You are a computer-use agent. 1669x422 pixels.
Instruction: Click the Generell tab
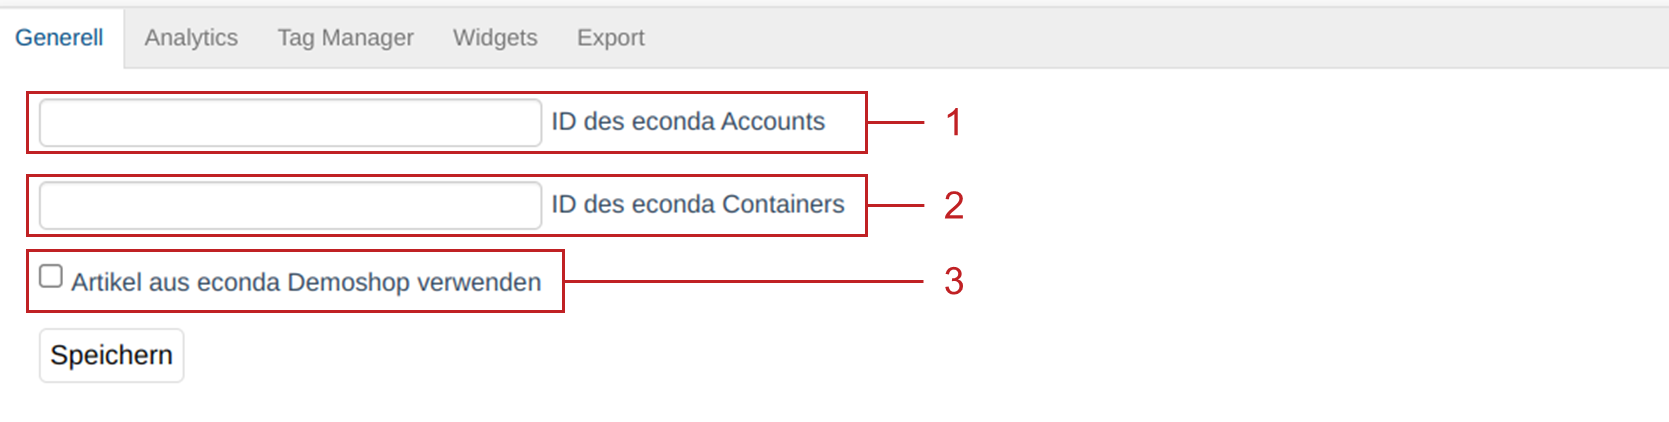tap(59, 38)
